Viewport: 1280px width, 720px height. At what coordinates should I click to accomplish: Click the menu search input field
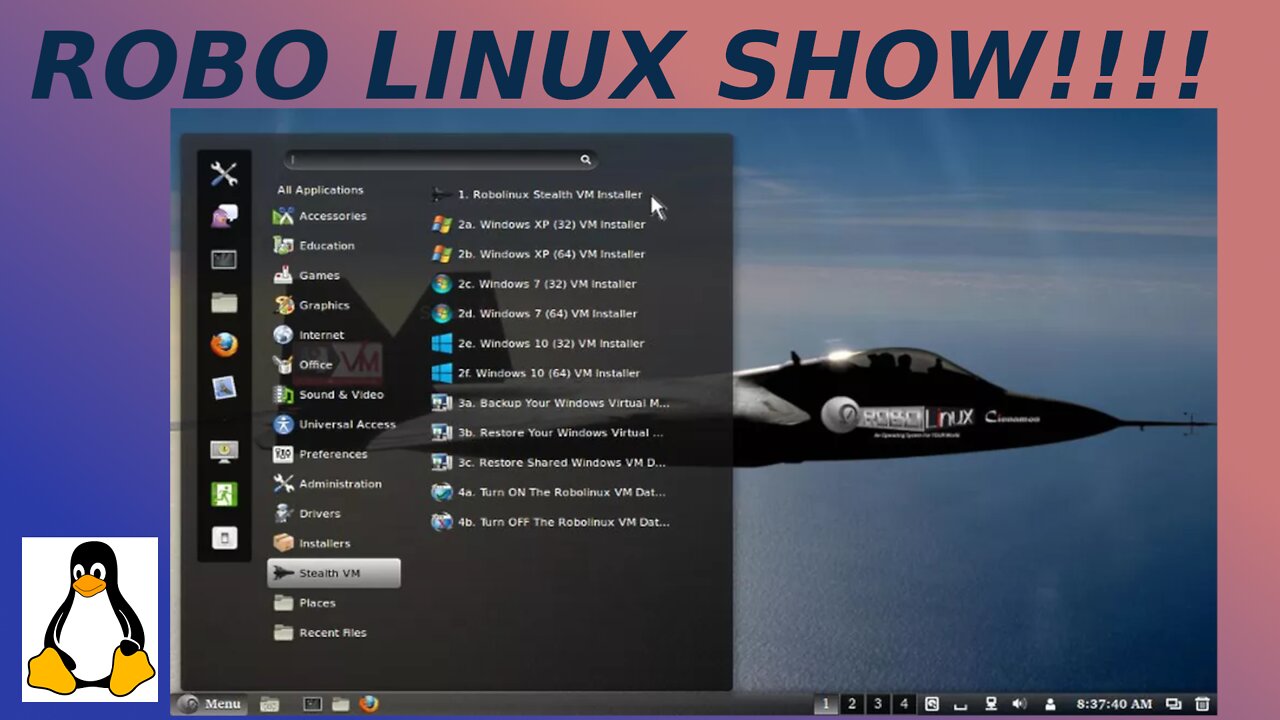tap(441, 159)
